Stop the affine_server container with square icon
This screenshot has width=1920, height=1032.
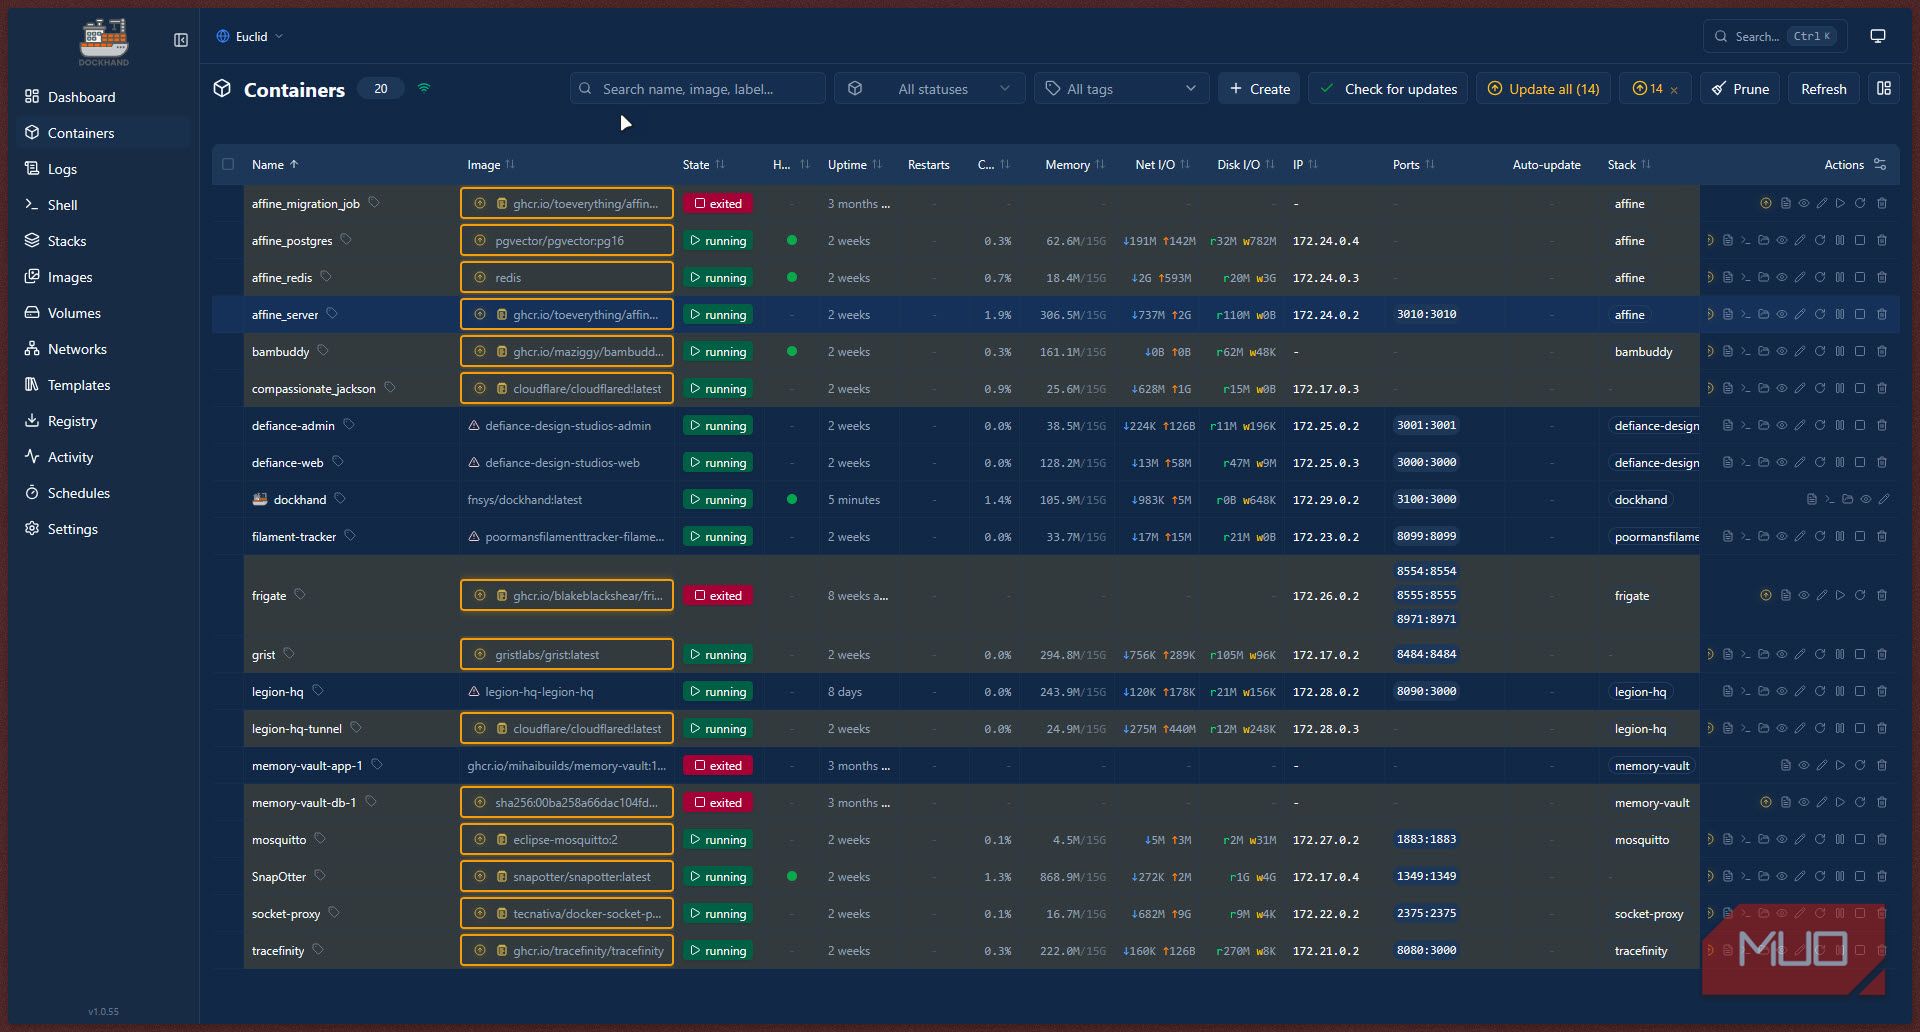coord(1860,314)
